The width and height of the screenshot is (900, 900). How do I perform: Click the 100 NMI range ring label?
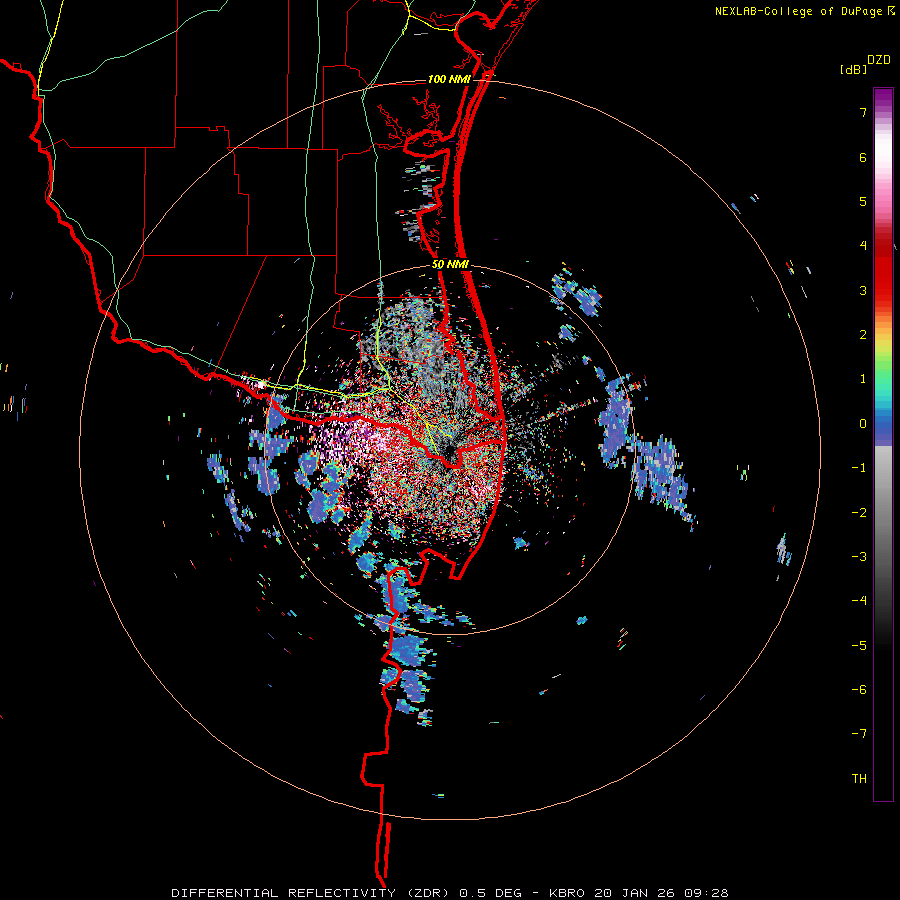click(449, 79)
